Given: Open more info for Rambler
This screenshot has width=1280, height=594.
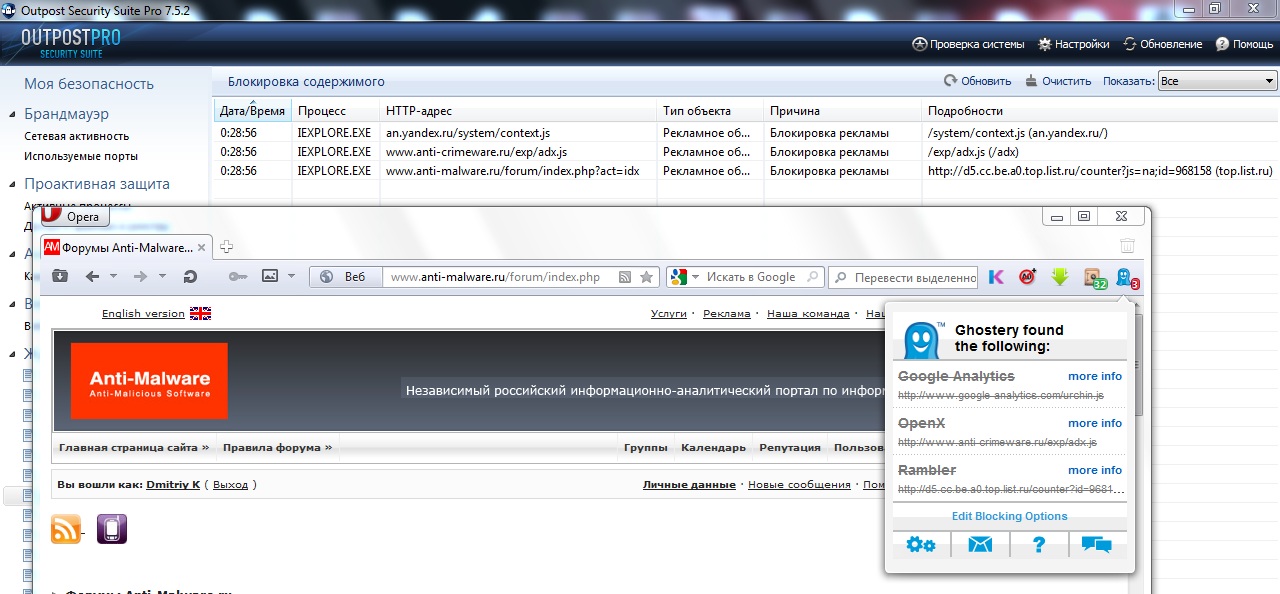Looking at the screenshot, I should (1095, 470).
